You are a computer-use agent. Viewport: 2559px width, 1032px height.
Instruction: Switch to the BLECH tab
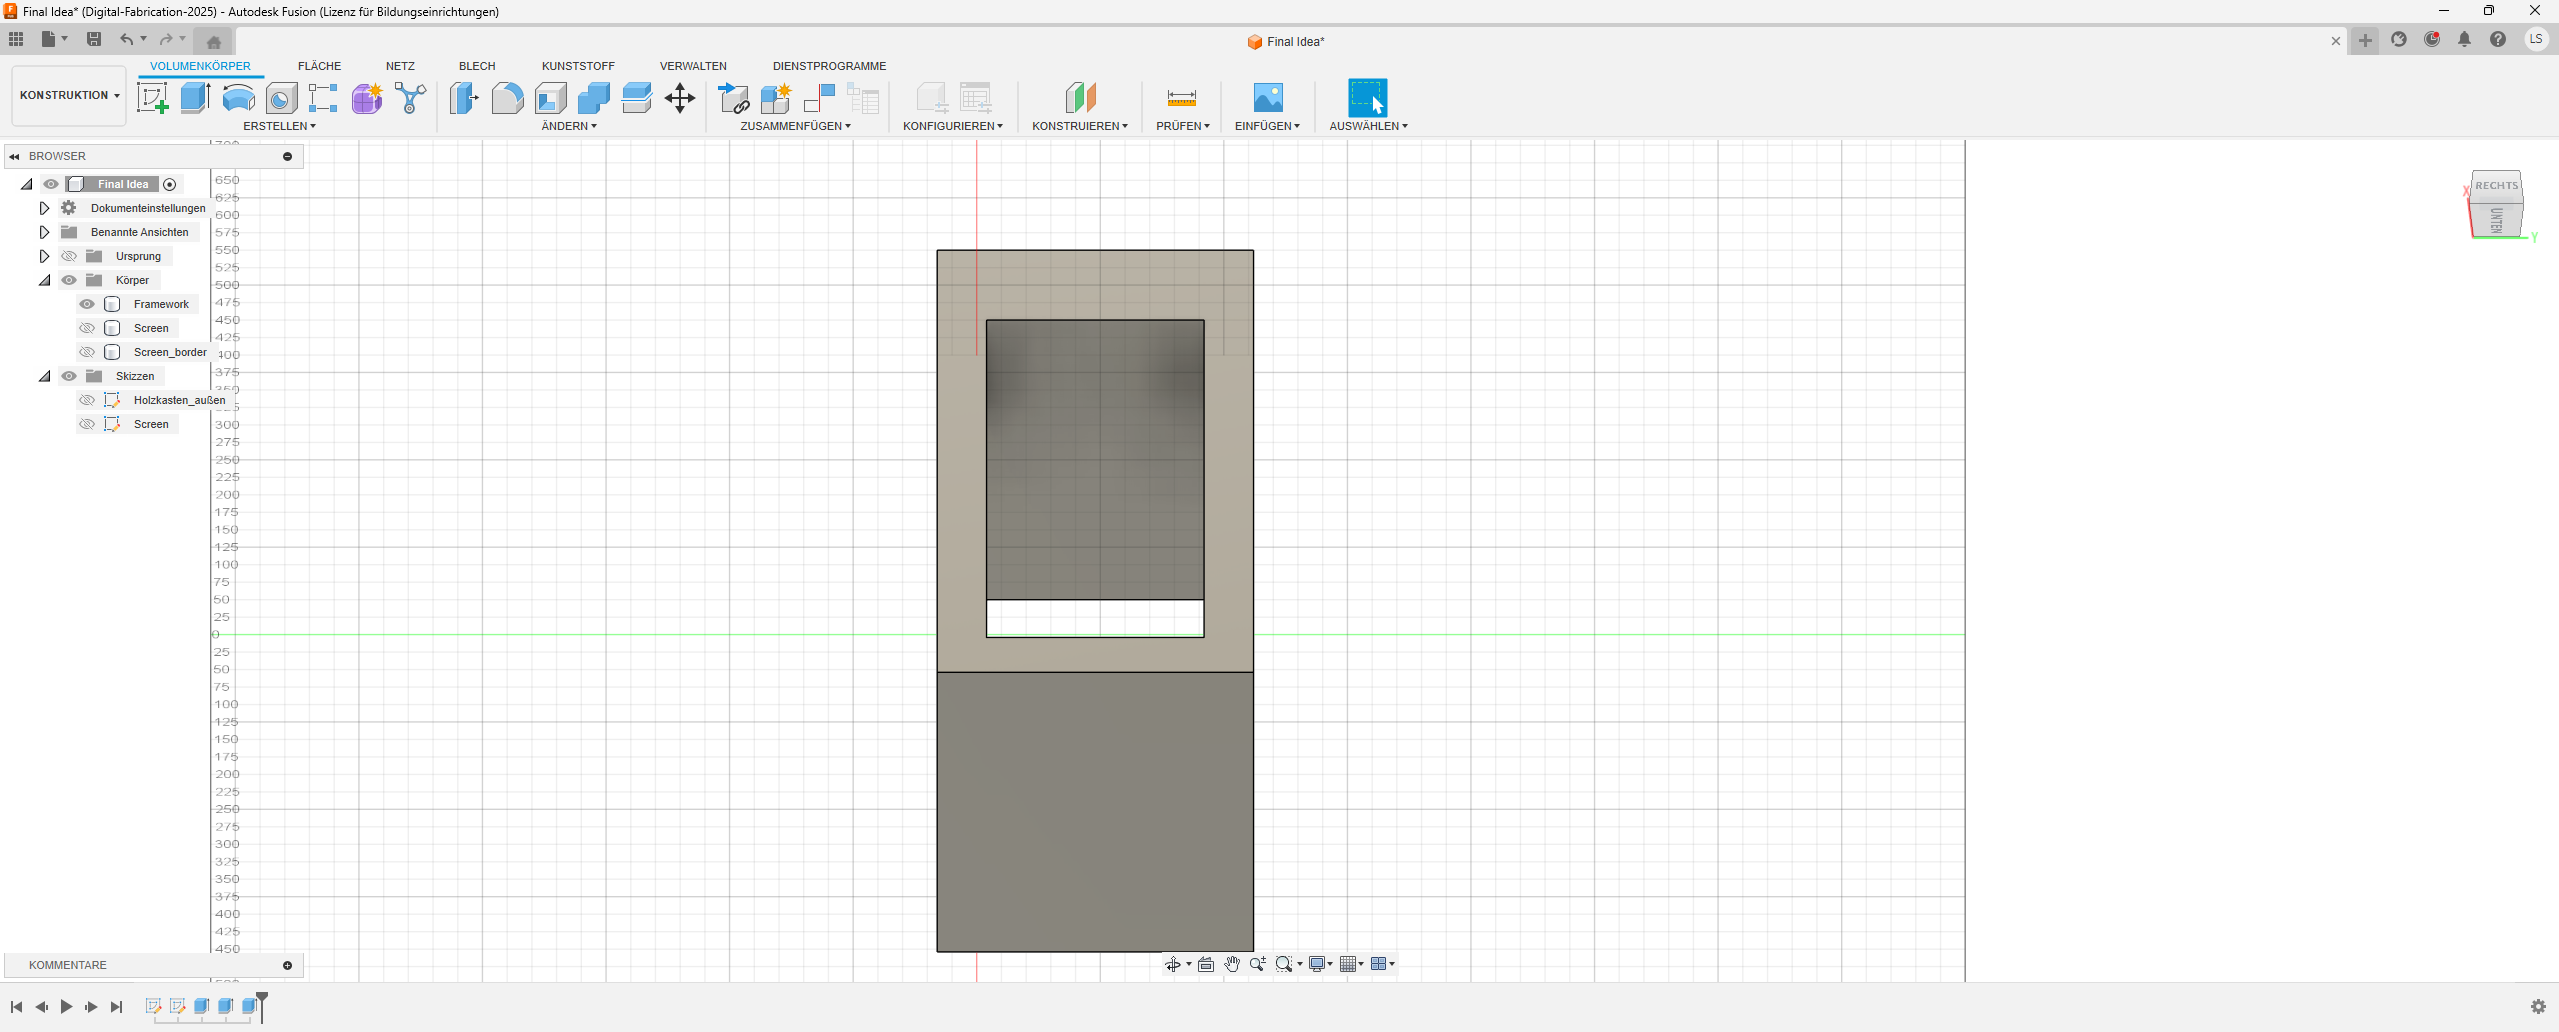point(476,66)
